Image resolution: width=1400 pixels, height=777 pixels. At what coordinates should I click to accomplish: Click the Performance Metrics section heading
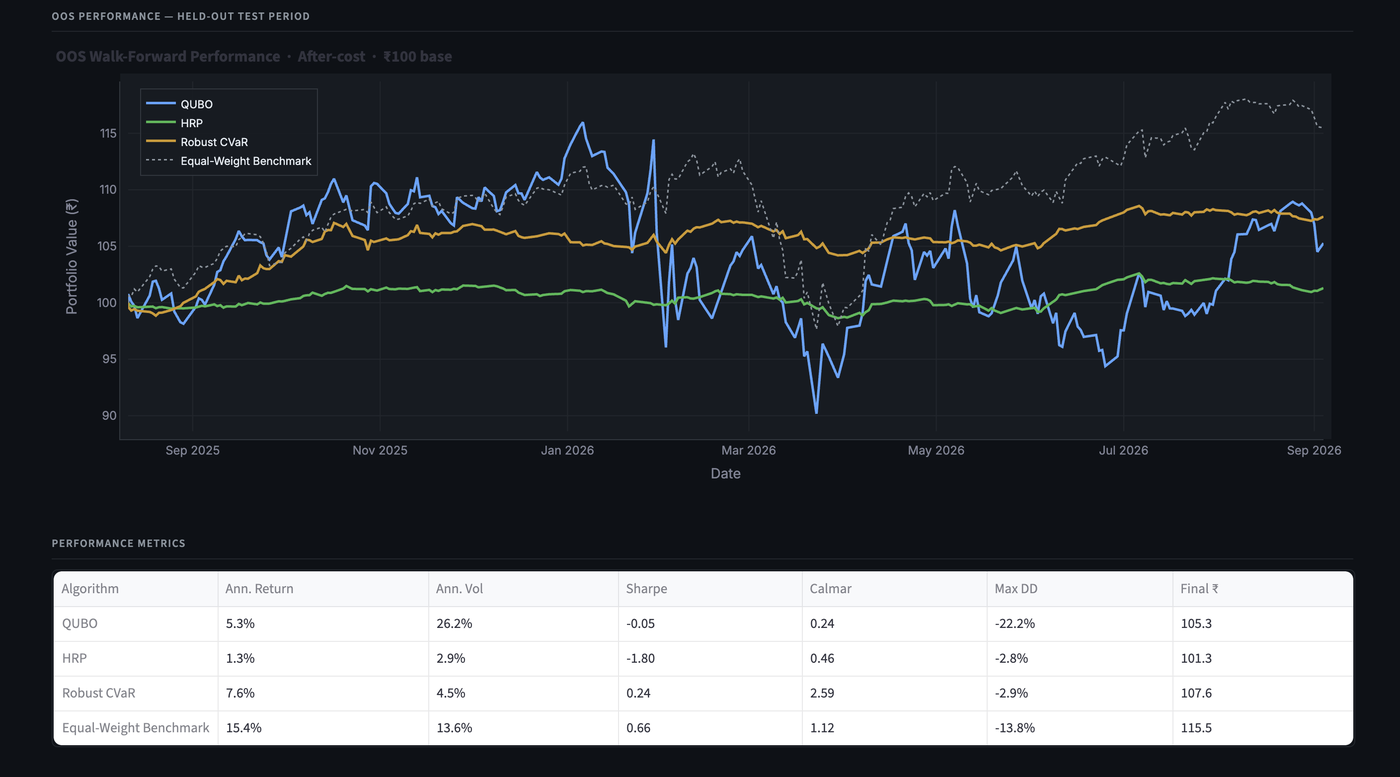118,543
